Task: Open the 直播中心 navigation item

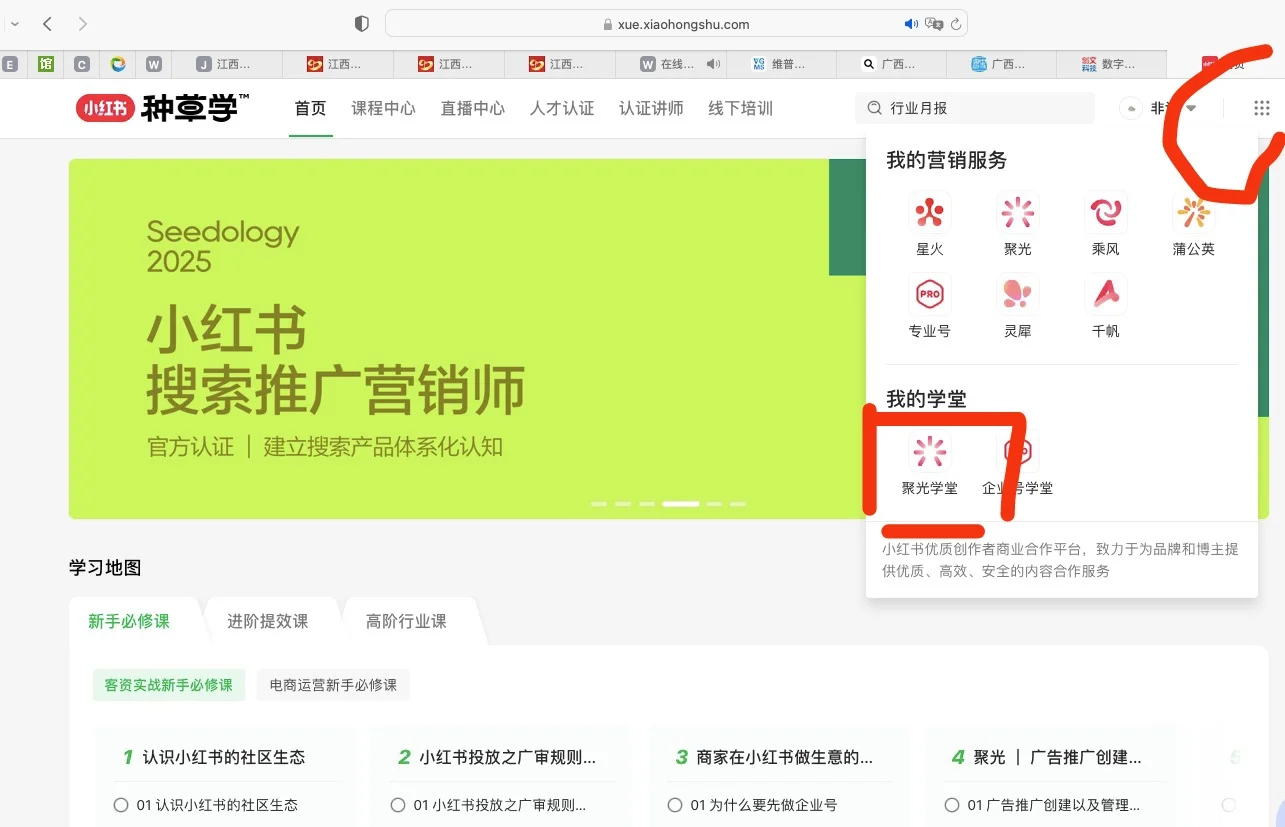Action: pos(473,108)
